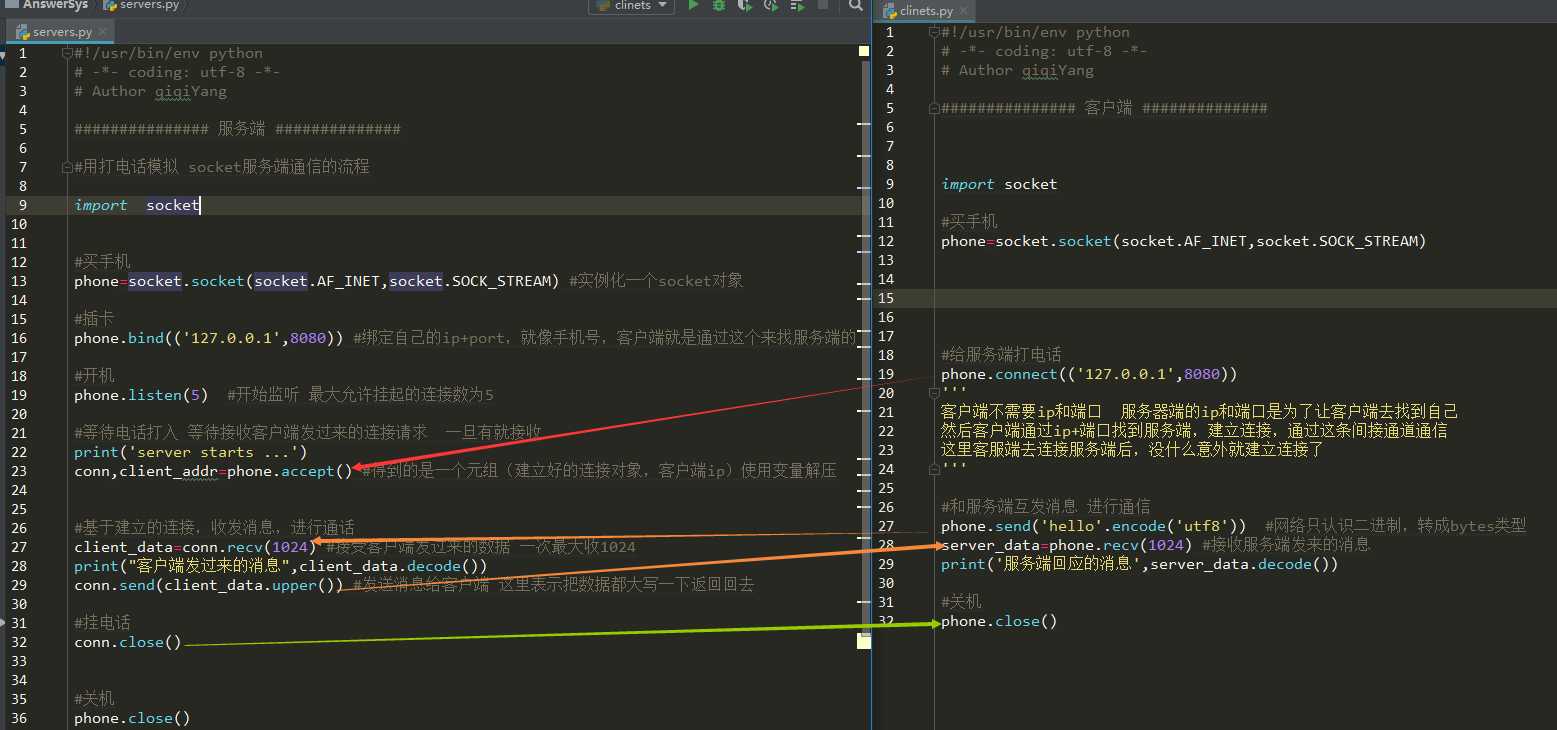
Task: Click '#买手机' comment on line 12 of servers.py
Action: [102, 262]
